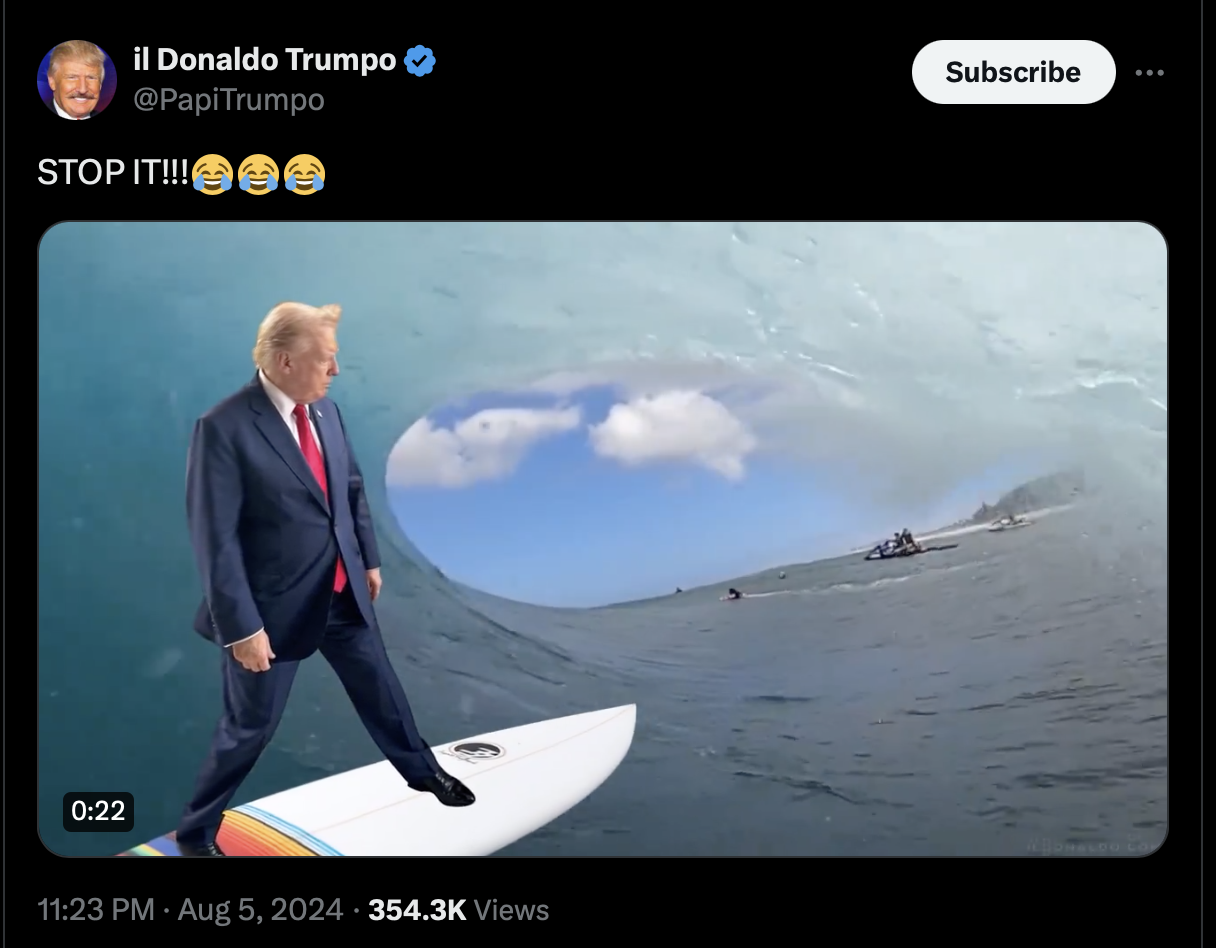The height and width of the screenshot is (948, 1216).
Task: Click the STOP IT!!! tweet text
Action: [113, 174]
